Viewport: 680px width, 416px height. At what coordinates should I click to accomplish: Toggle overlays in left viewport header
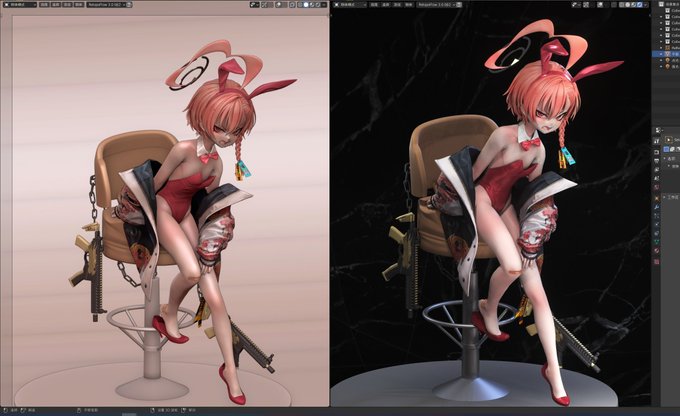pyautogui.click(x=278, y=4)
